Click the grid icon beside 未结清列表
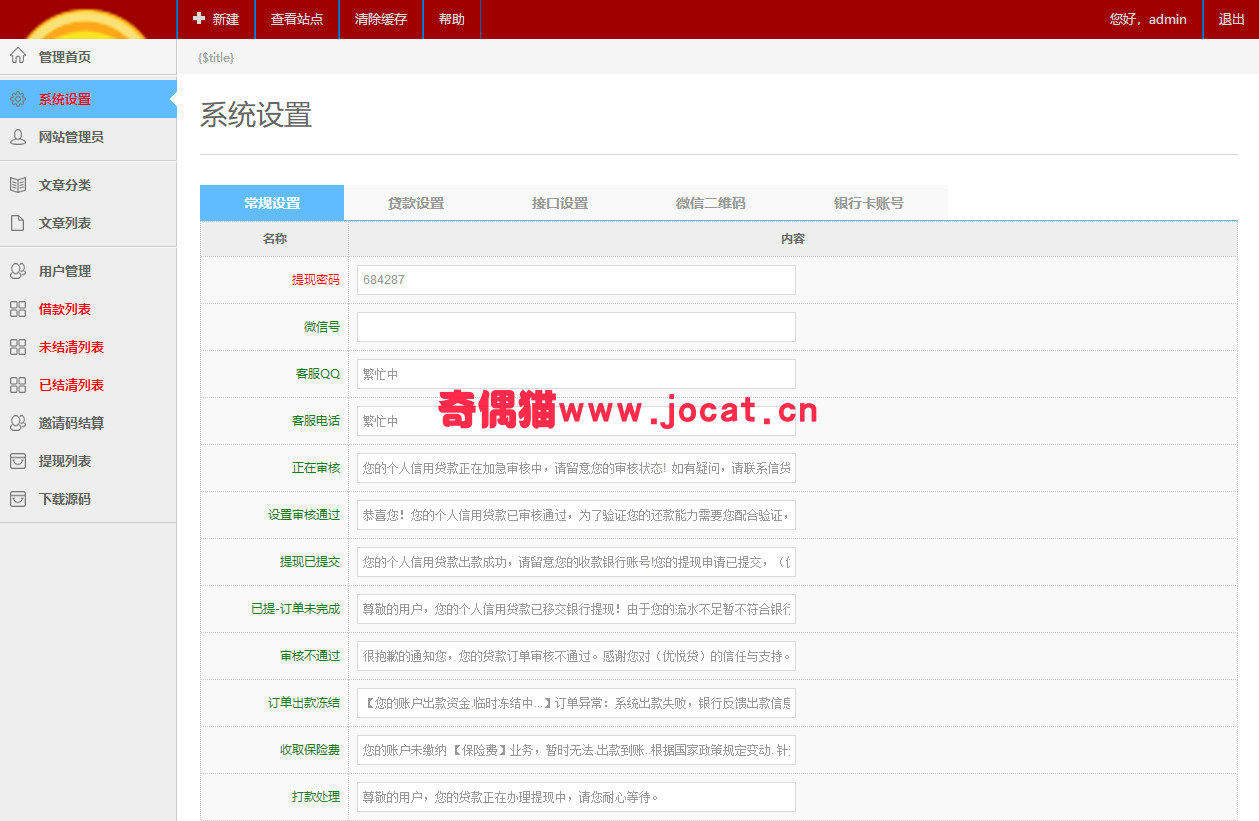The width and height of the screenshot is (1259, 821). [18, 347]
